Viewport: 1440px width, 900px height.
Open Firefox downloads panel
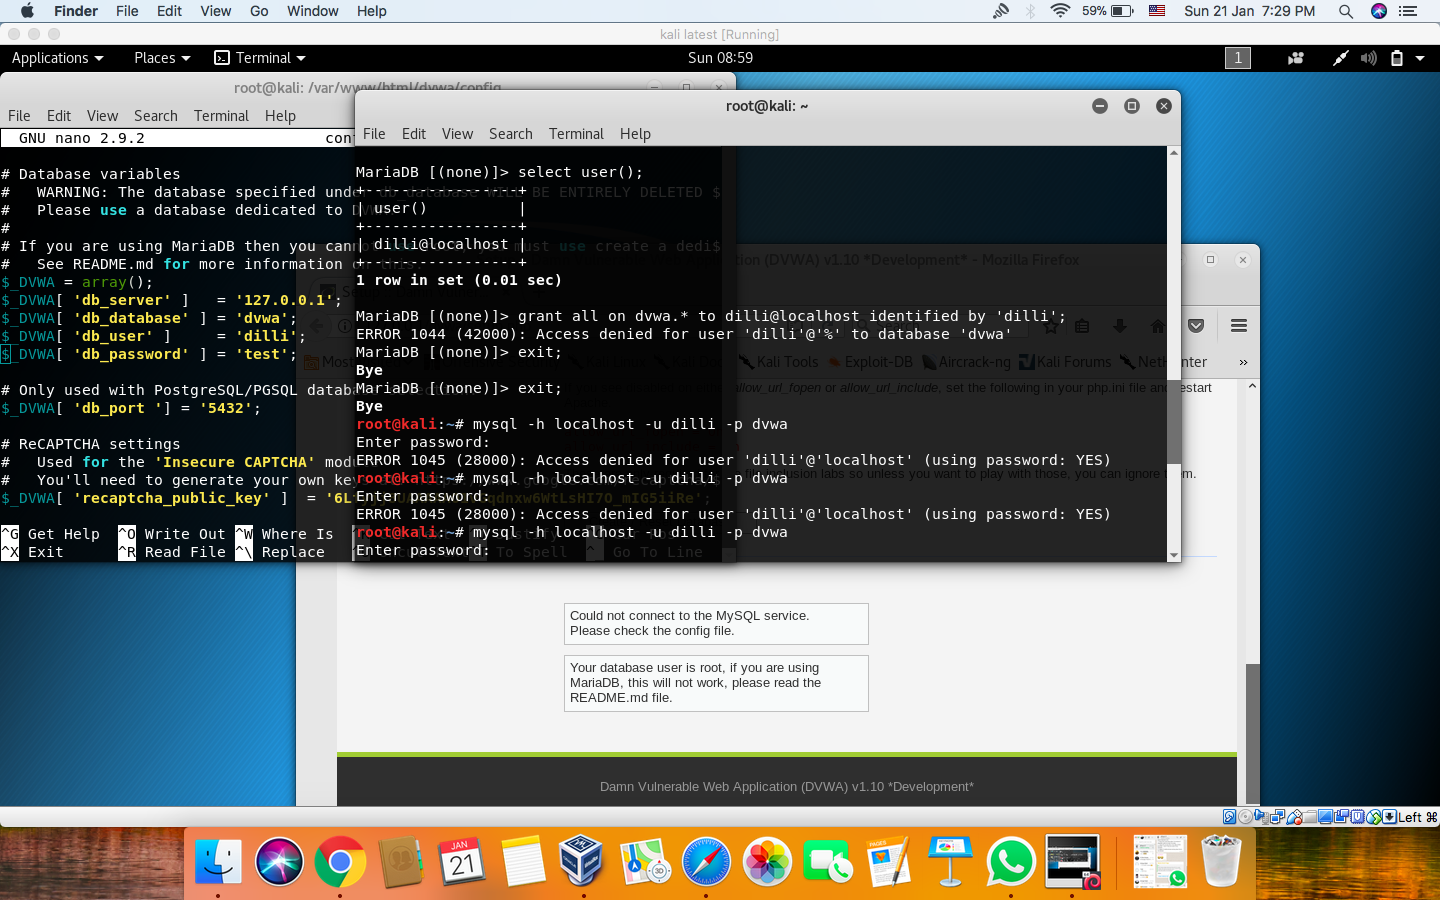click(1120, 326)
